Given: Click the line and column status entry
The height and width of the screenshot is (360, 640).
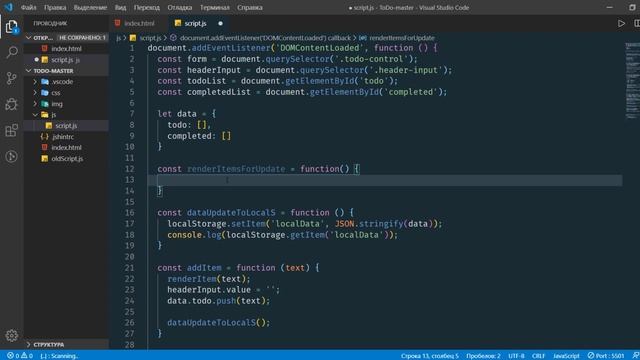Looking at the screenshot, I should pyautogui.click(x=429, y=356).
